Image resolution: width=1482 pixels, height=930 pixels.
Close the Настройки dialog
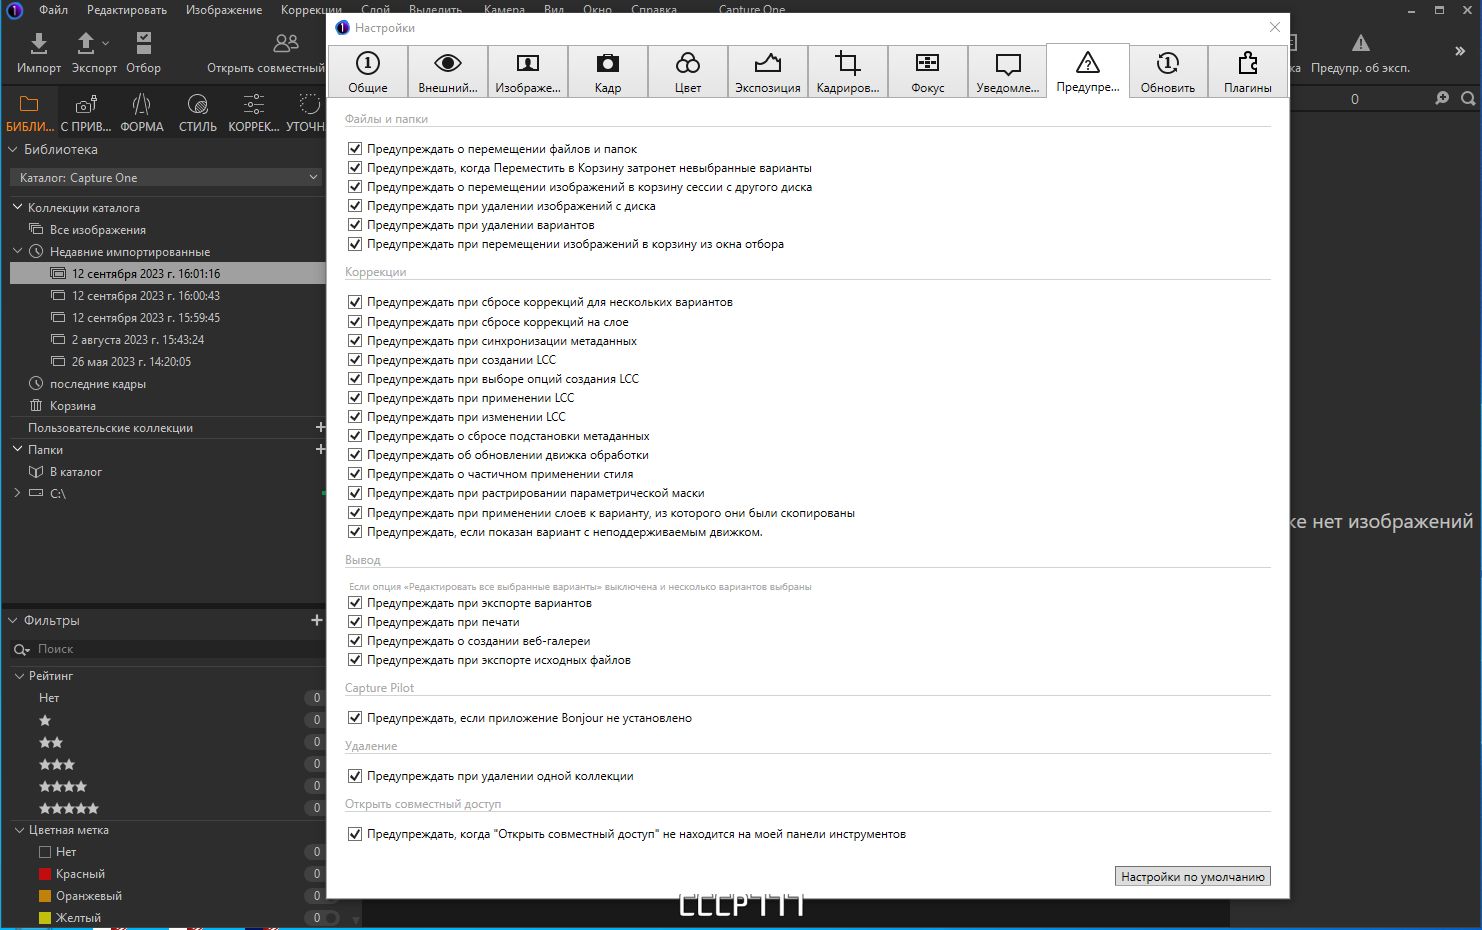point(1275,27)
